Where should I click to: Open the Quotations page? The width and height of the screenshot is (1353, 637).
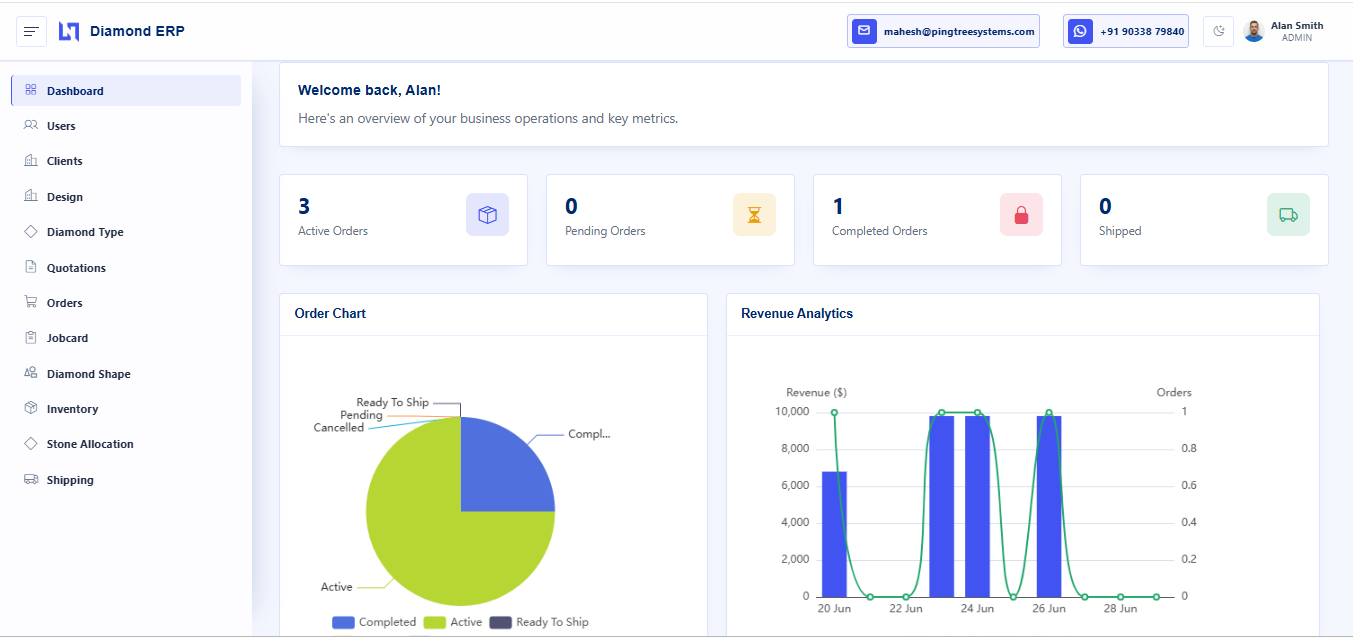coord(126,268)
